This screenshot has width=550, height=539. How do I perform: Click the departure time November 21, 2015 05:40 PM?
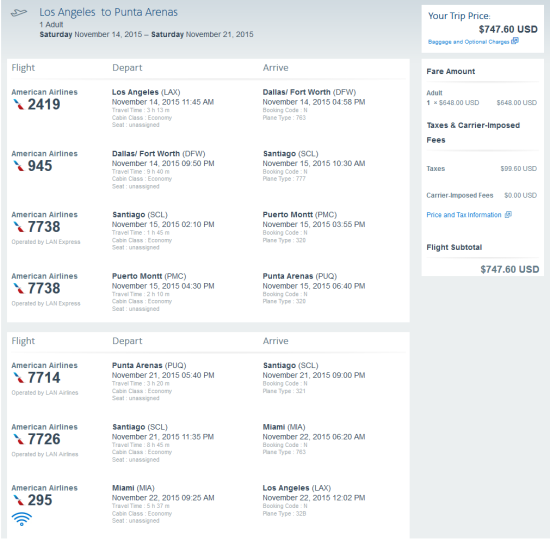click(x=163, y=375)
